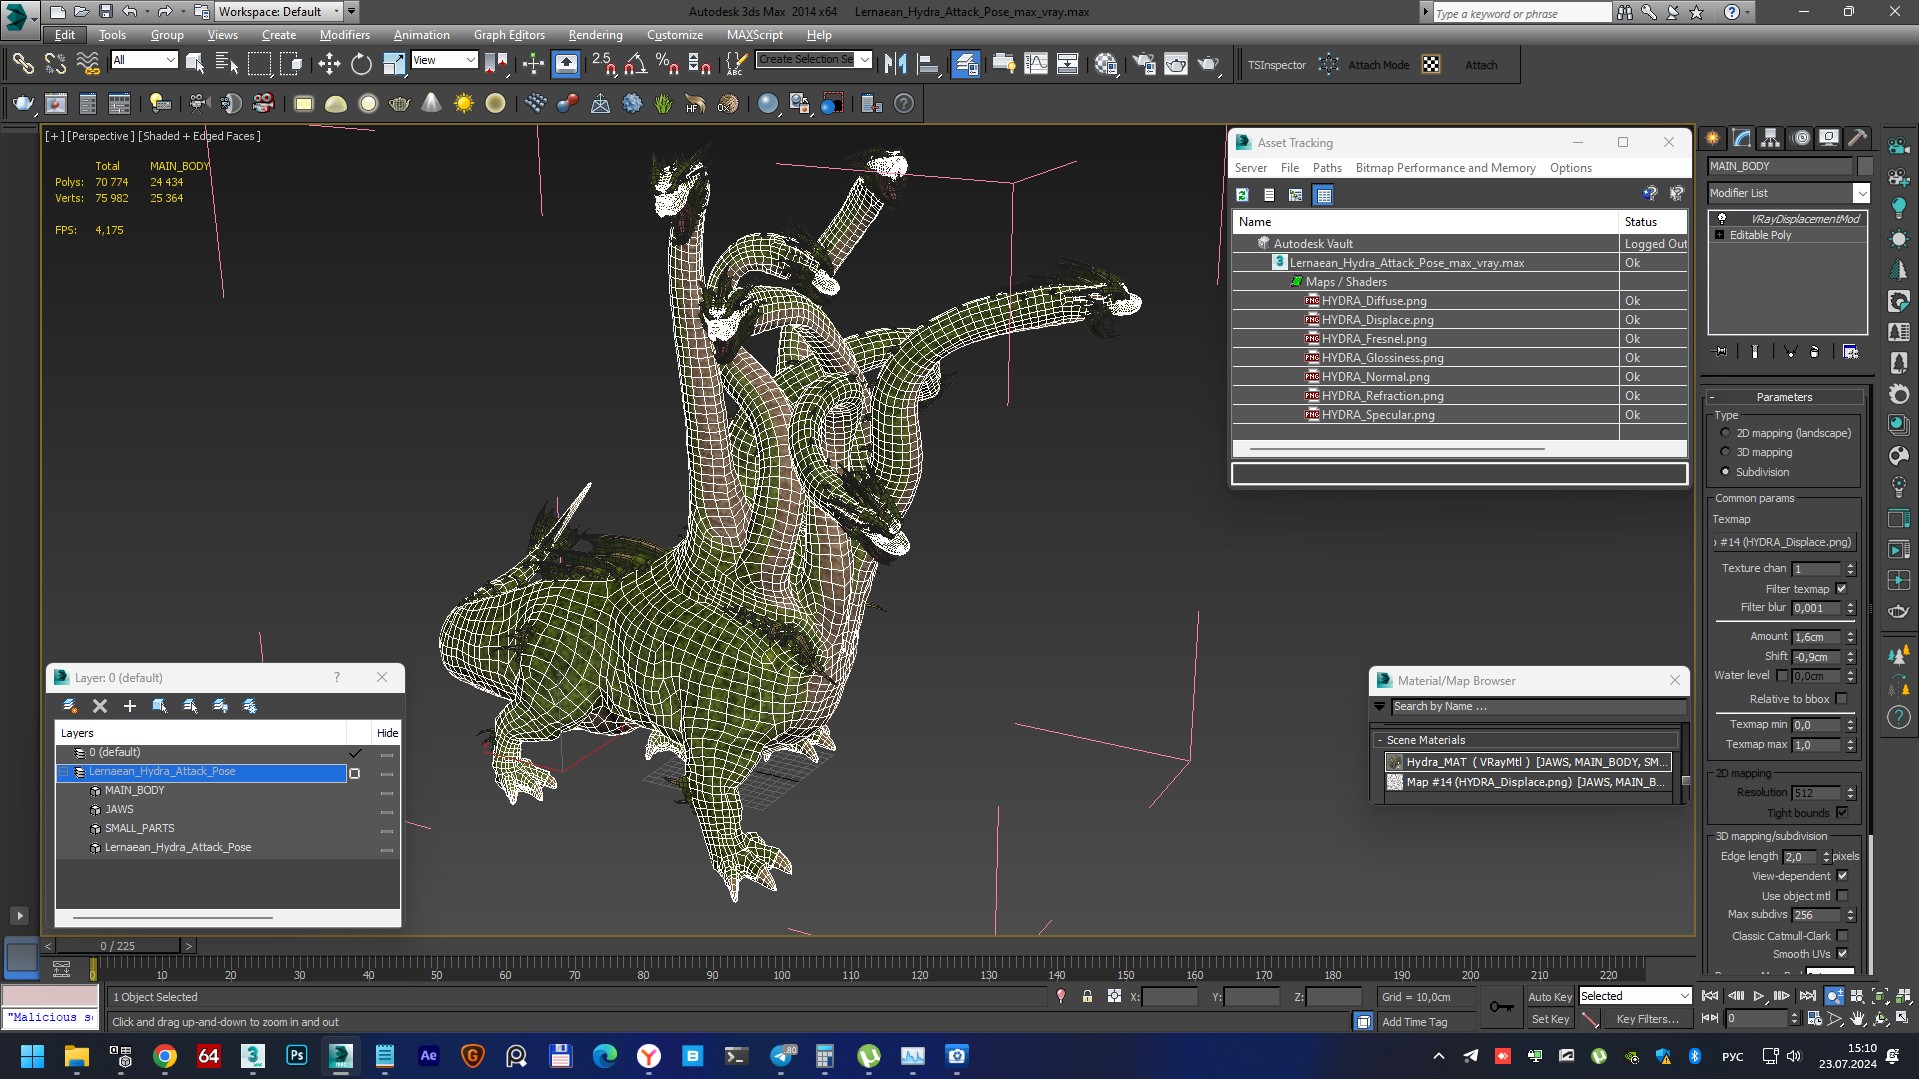Open the Paths menu in Asset Tracking

coord(1326,168)
